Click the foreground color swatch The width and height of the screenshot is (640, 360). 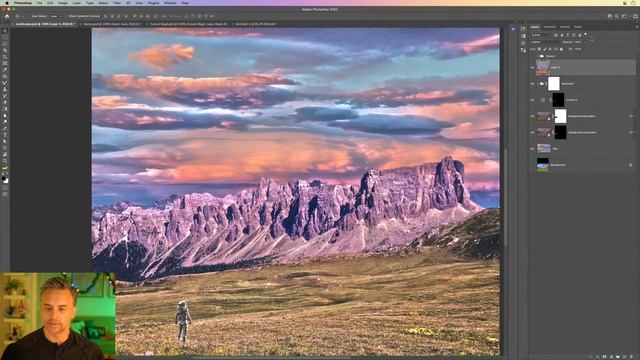click(4, 178)
